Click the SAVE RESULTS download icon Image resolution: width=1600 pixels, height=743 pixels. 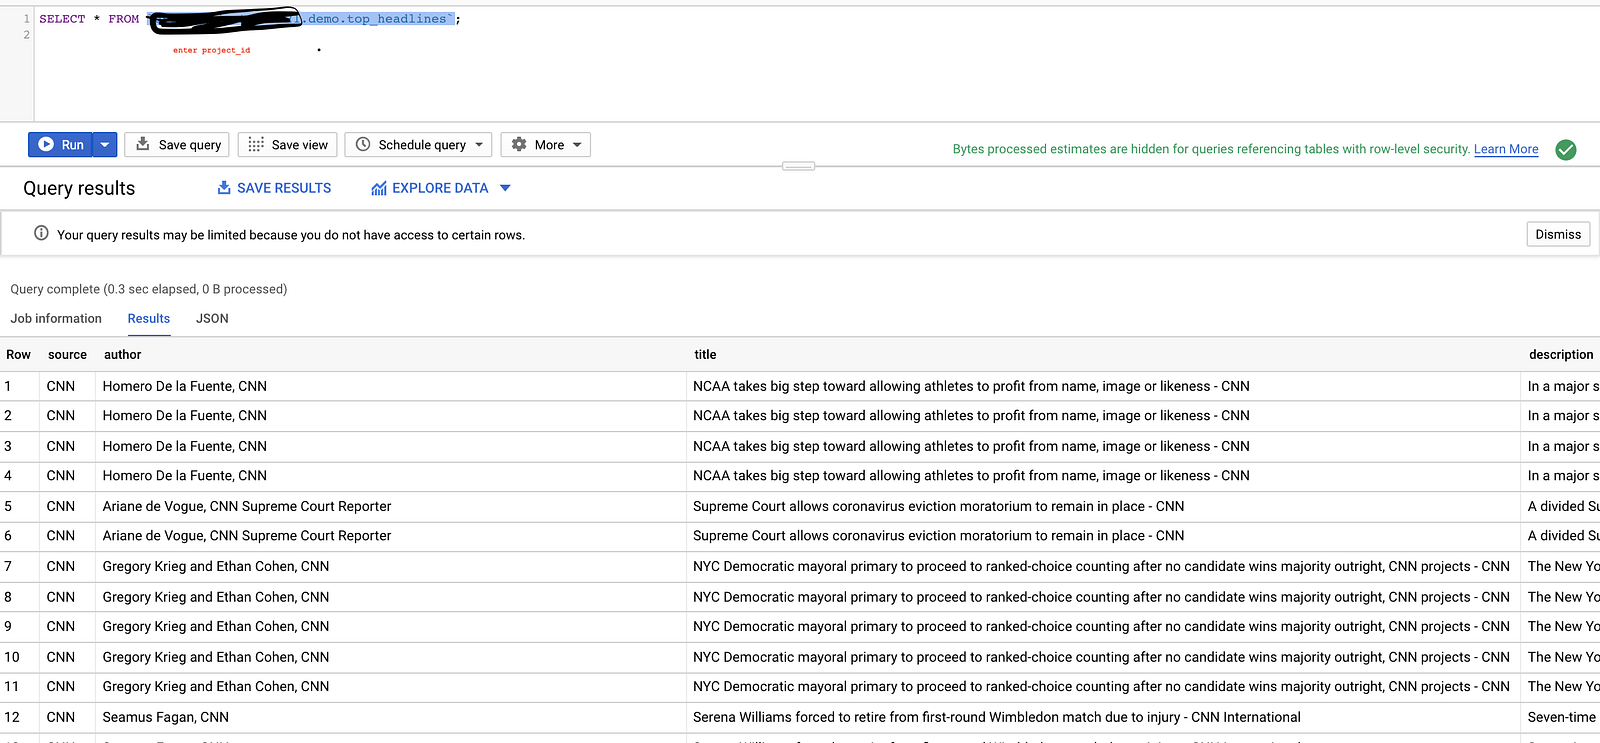click(x=224, y=188)
